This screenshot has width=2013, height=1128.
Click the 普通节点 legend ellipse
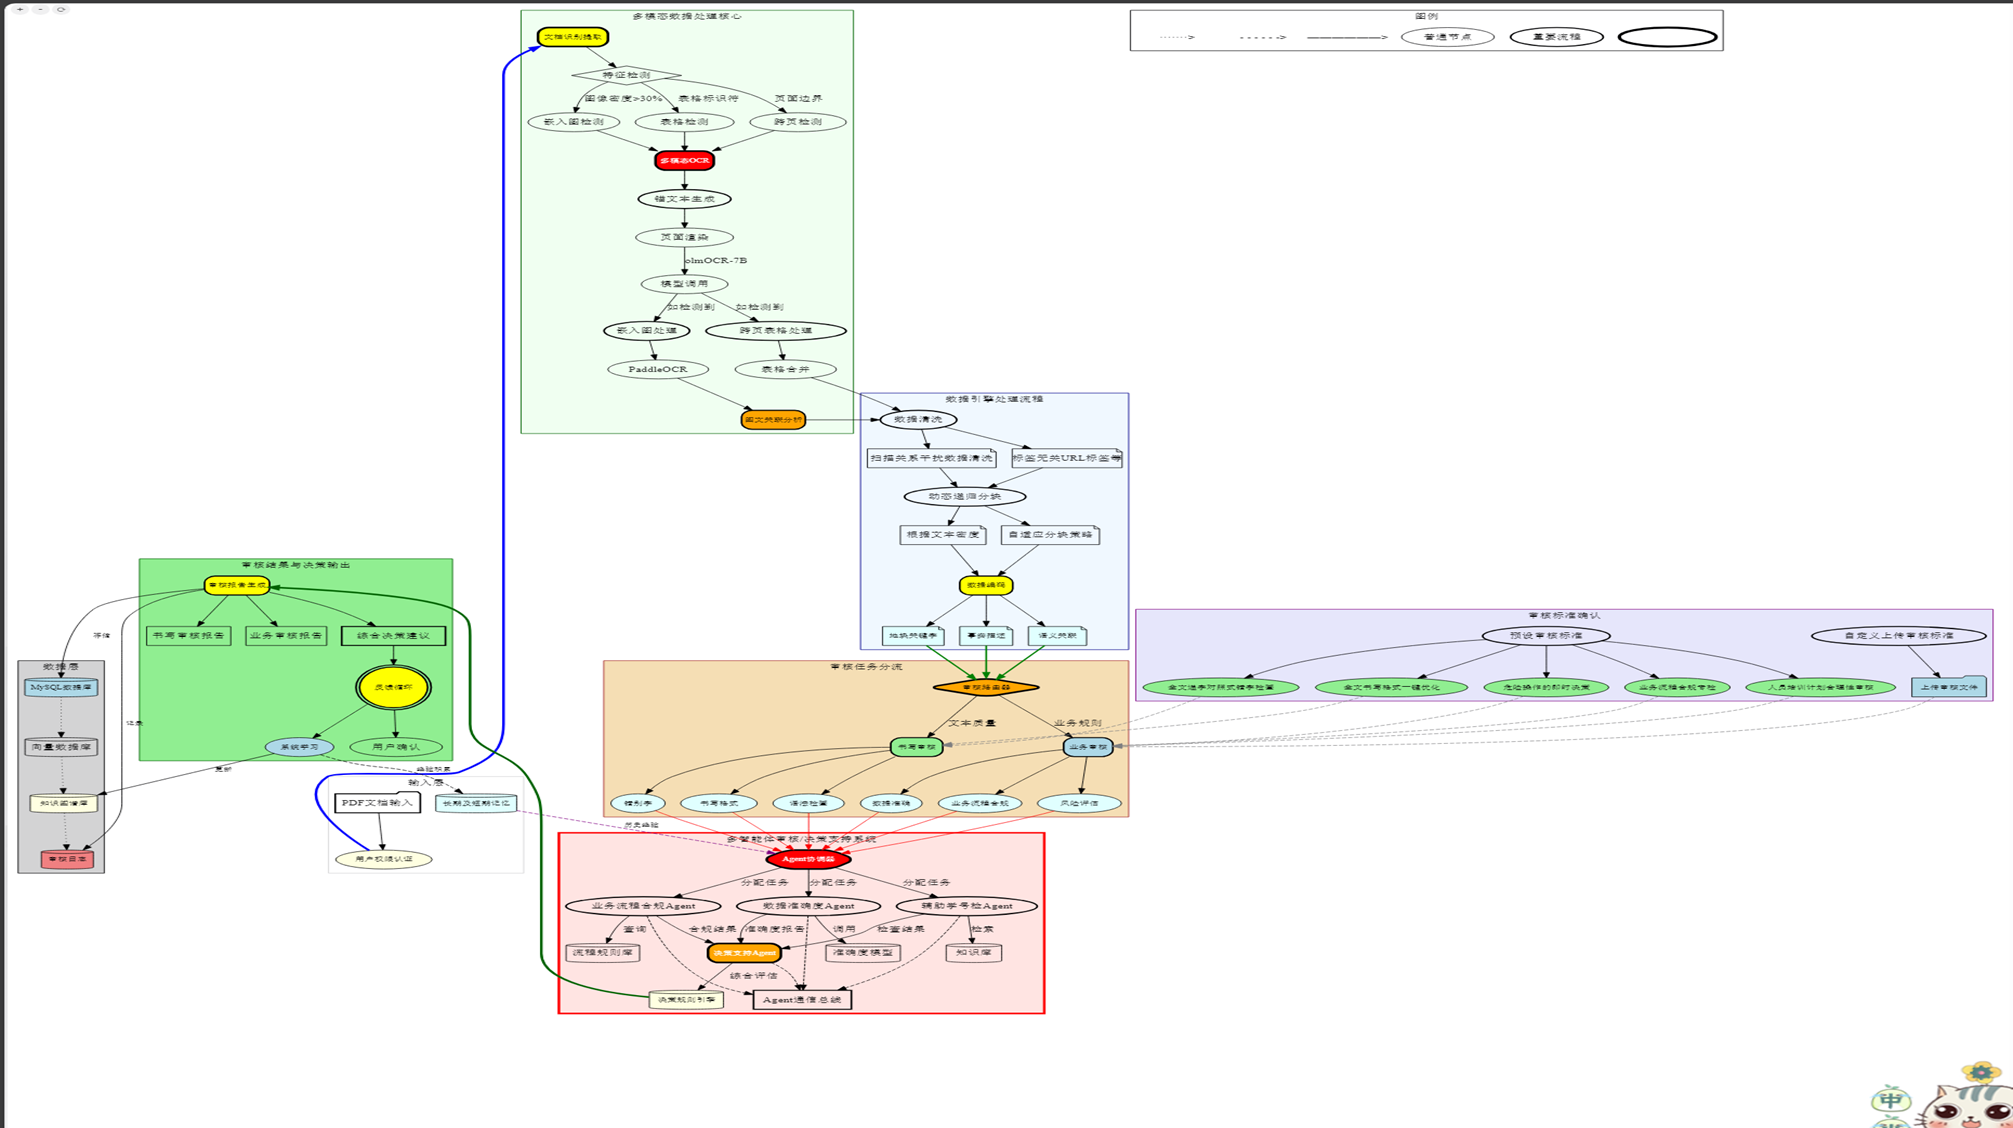point(1447,37)
